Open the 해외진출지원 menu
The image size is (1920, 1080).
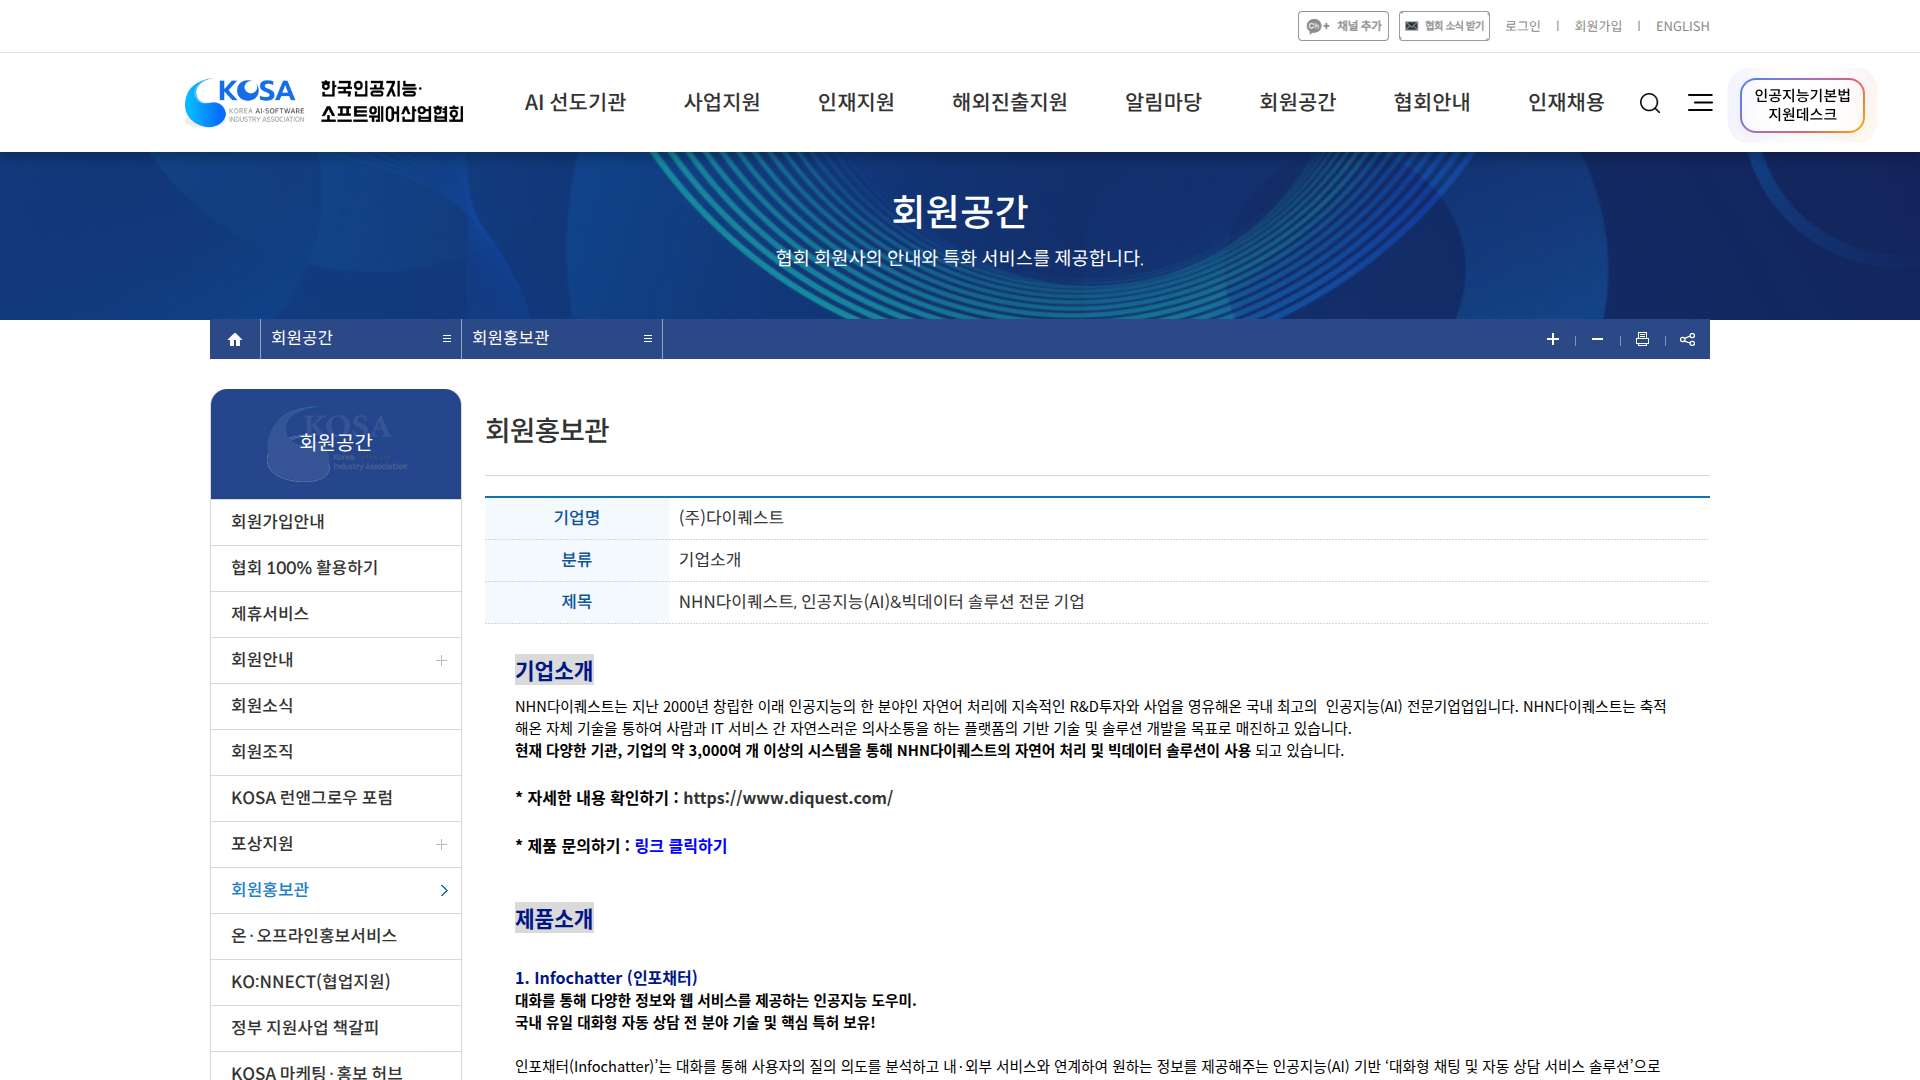coord(1010,102)
